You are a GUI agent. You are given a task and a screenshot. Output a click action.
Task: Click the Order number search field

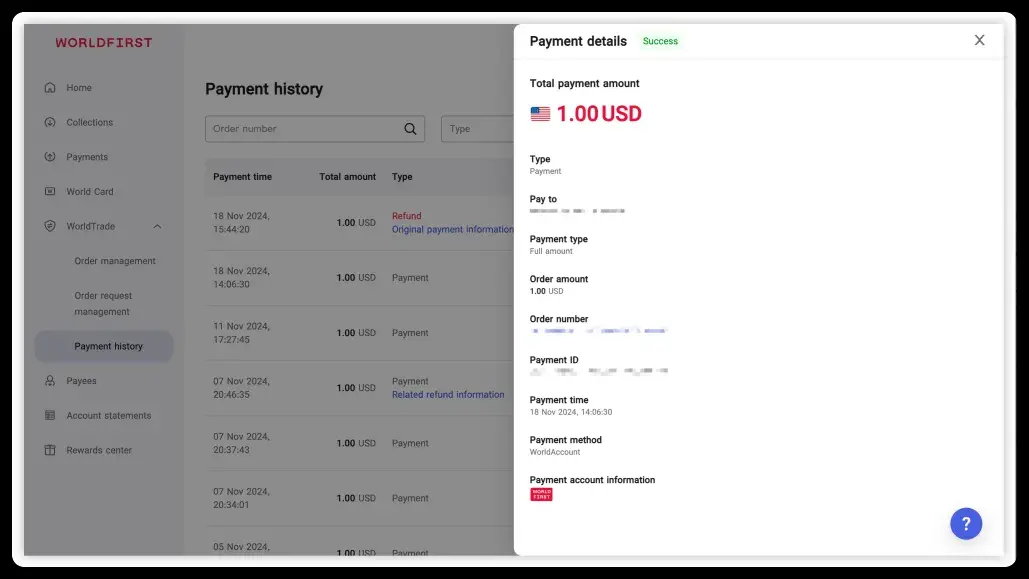coord(304,129)
